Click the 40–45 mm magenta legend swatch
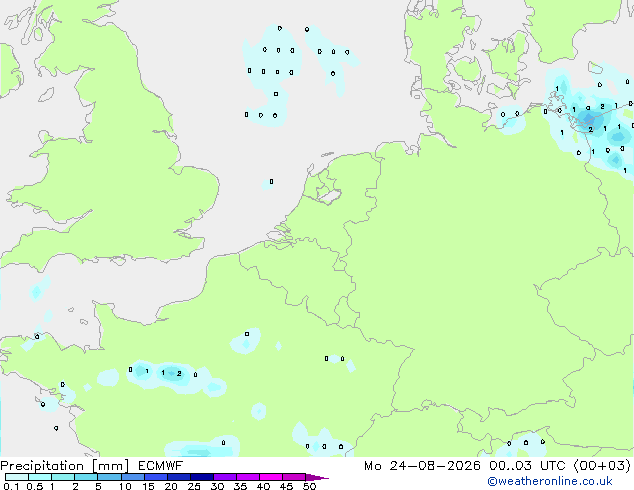This screenshot has width=634, height=490. (271, 477)
